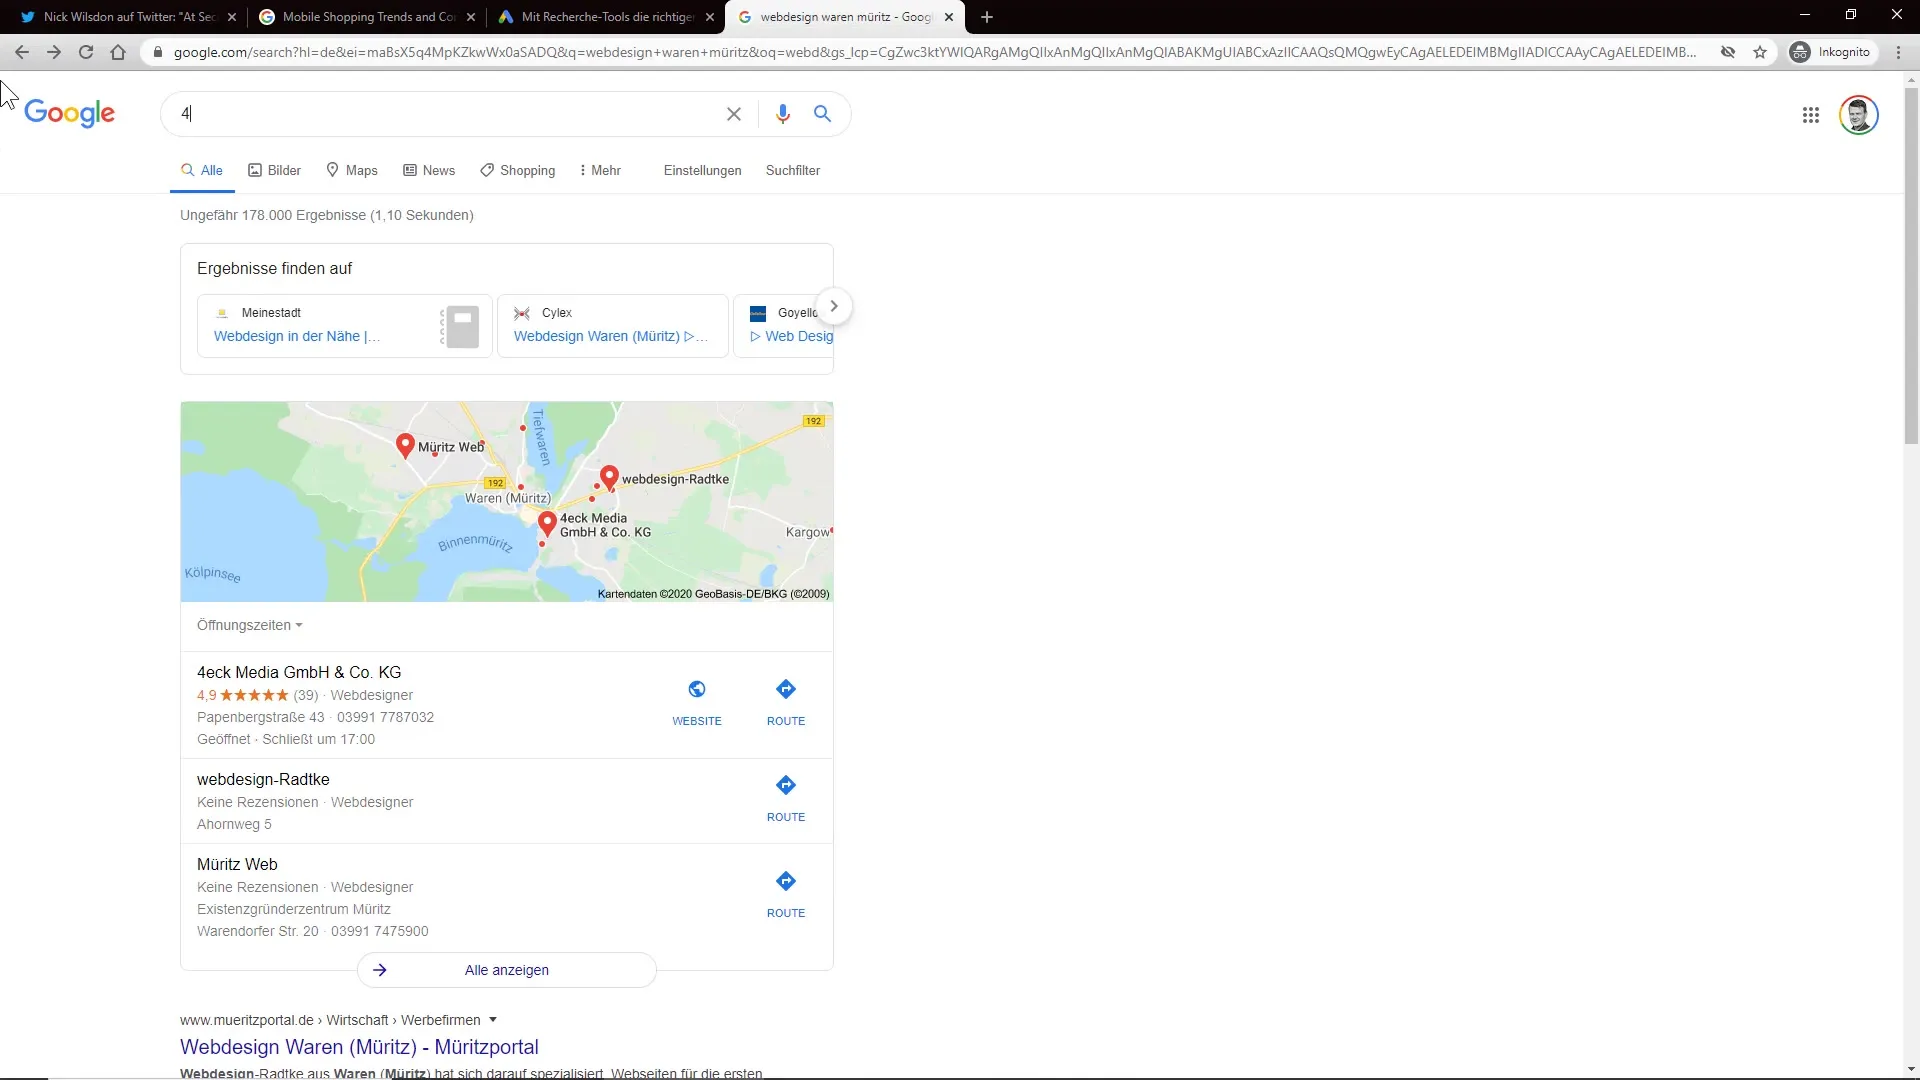
Task: Show next directory results with the chevron
Action: (834, 306)
